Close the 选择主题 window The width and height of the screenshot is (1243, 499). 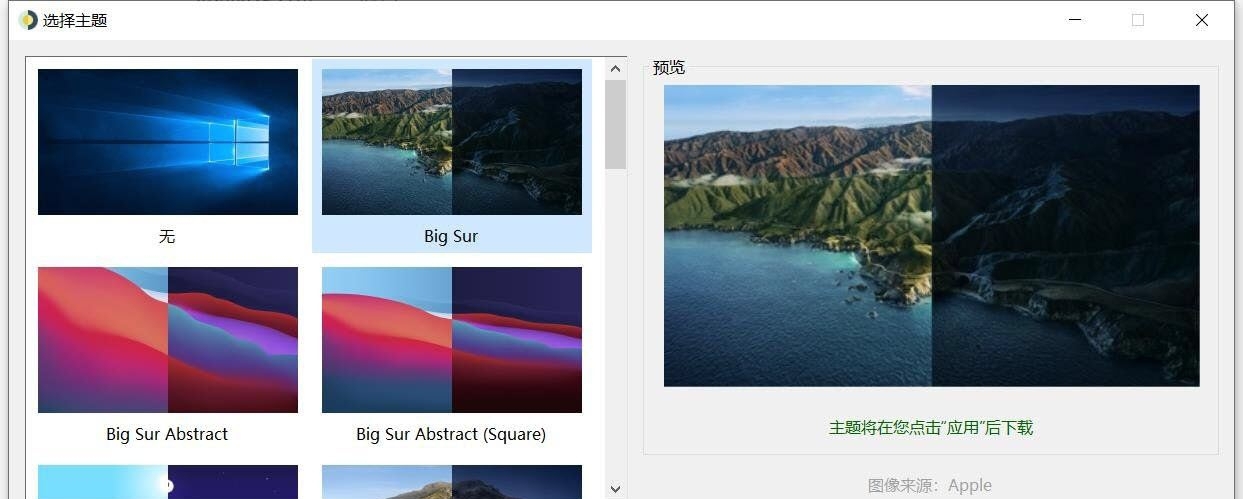point(1202,20)
